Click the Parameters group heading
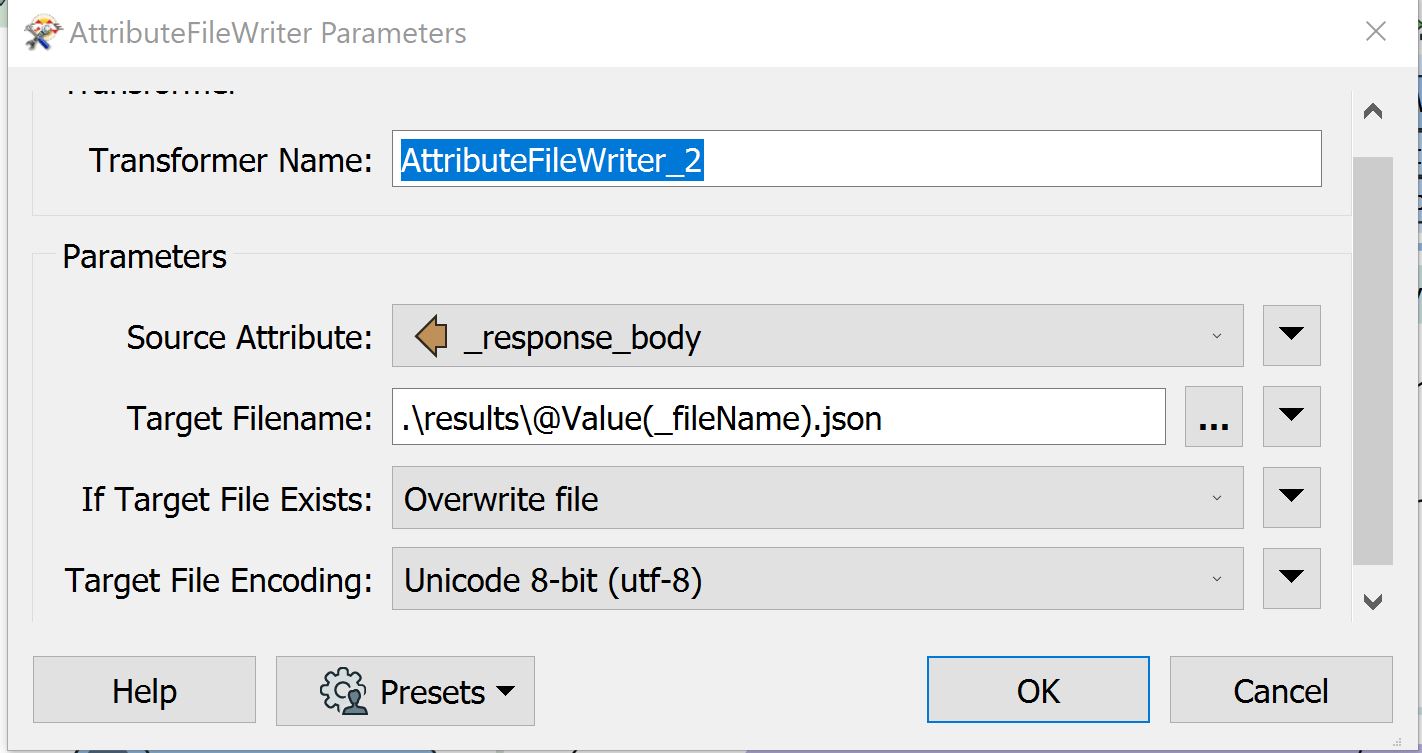The width and height of the screenshot is (1422, 753). tap(145, 257)
